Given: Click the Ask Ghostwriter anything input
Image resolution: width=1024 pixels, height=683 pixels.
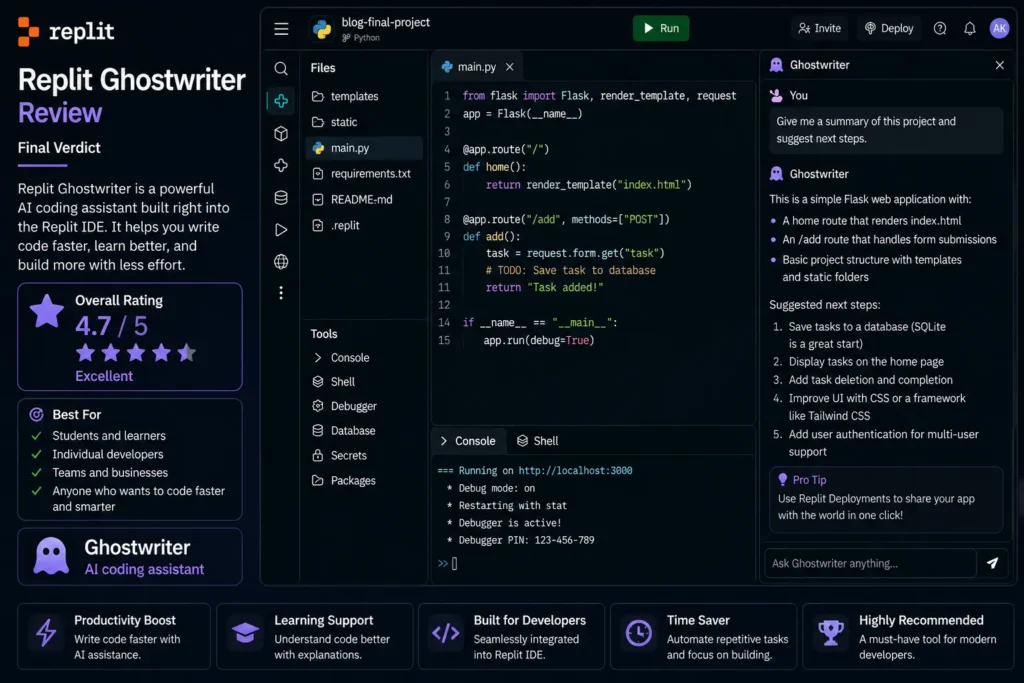Looking at the screenshot, I should (x=870, y=563).
